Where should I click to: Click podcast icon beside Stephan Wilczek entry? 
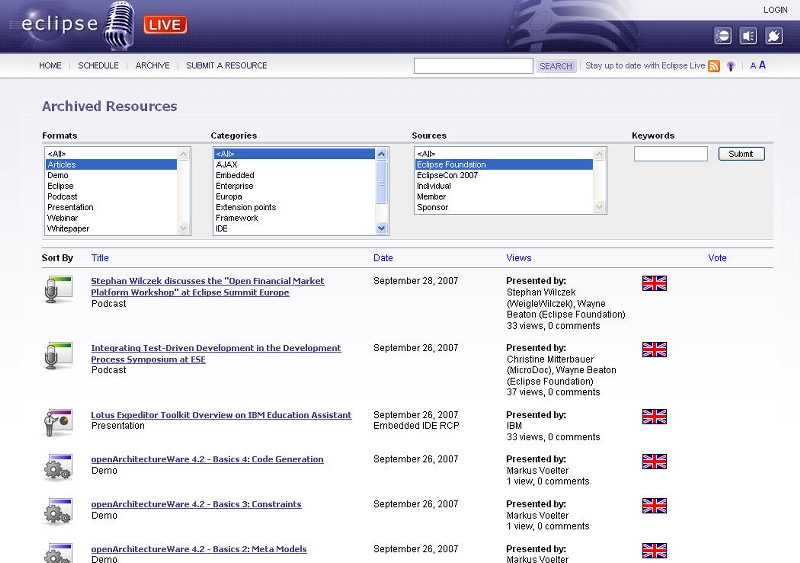[x=58, y=289]
